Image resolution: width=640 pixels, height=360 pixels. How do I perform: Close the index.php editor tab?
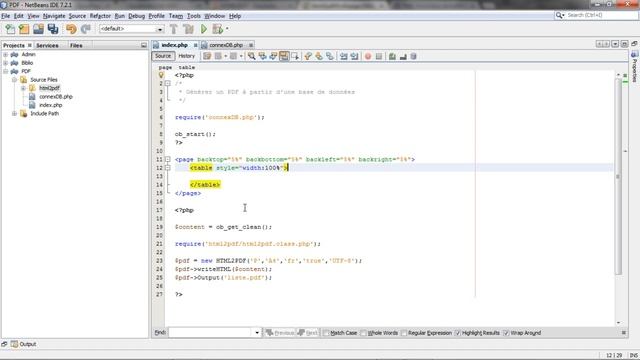(196, 45)
